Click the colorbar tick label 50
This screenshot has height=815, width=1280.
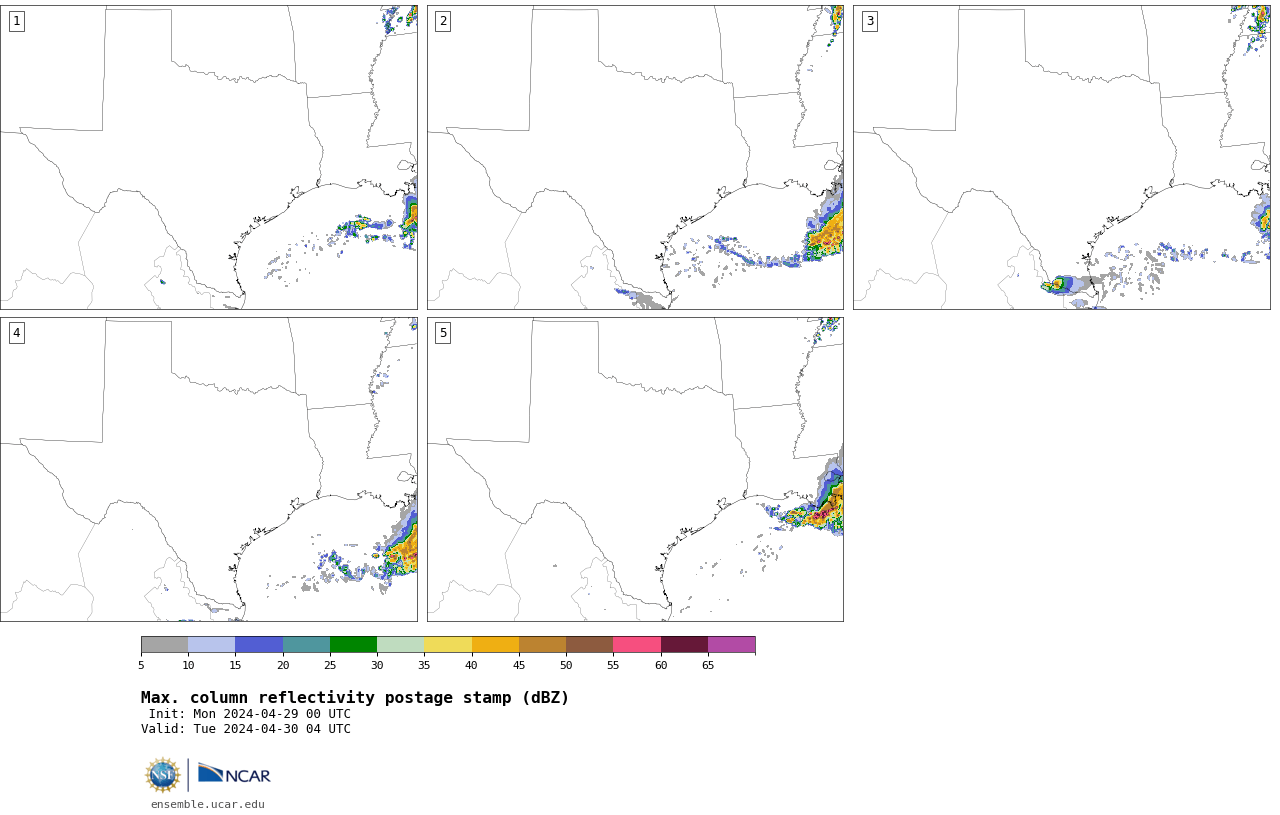click(x=566, y=665)
